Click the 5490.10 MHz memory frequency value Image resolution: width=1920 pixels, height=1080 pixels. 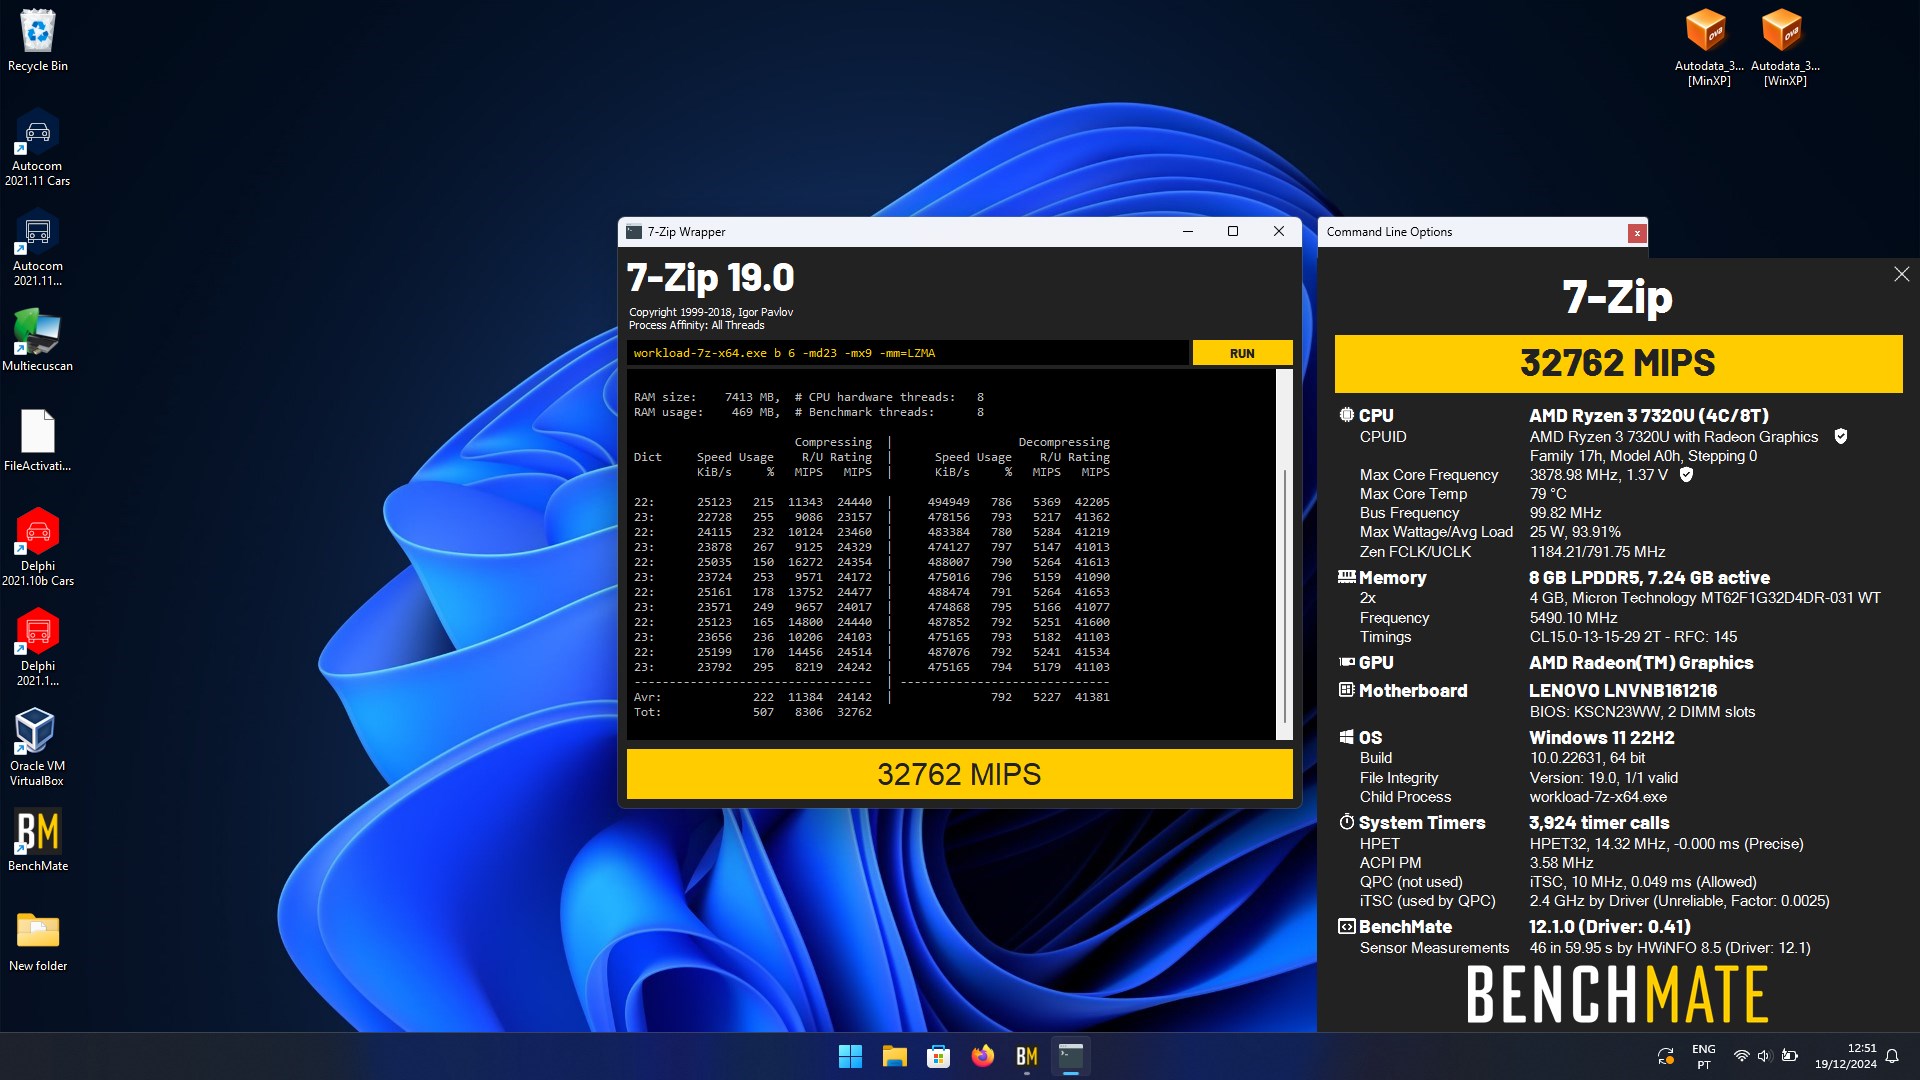click(x=1573, y=617)
